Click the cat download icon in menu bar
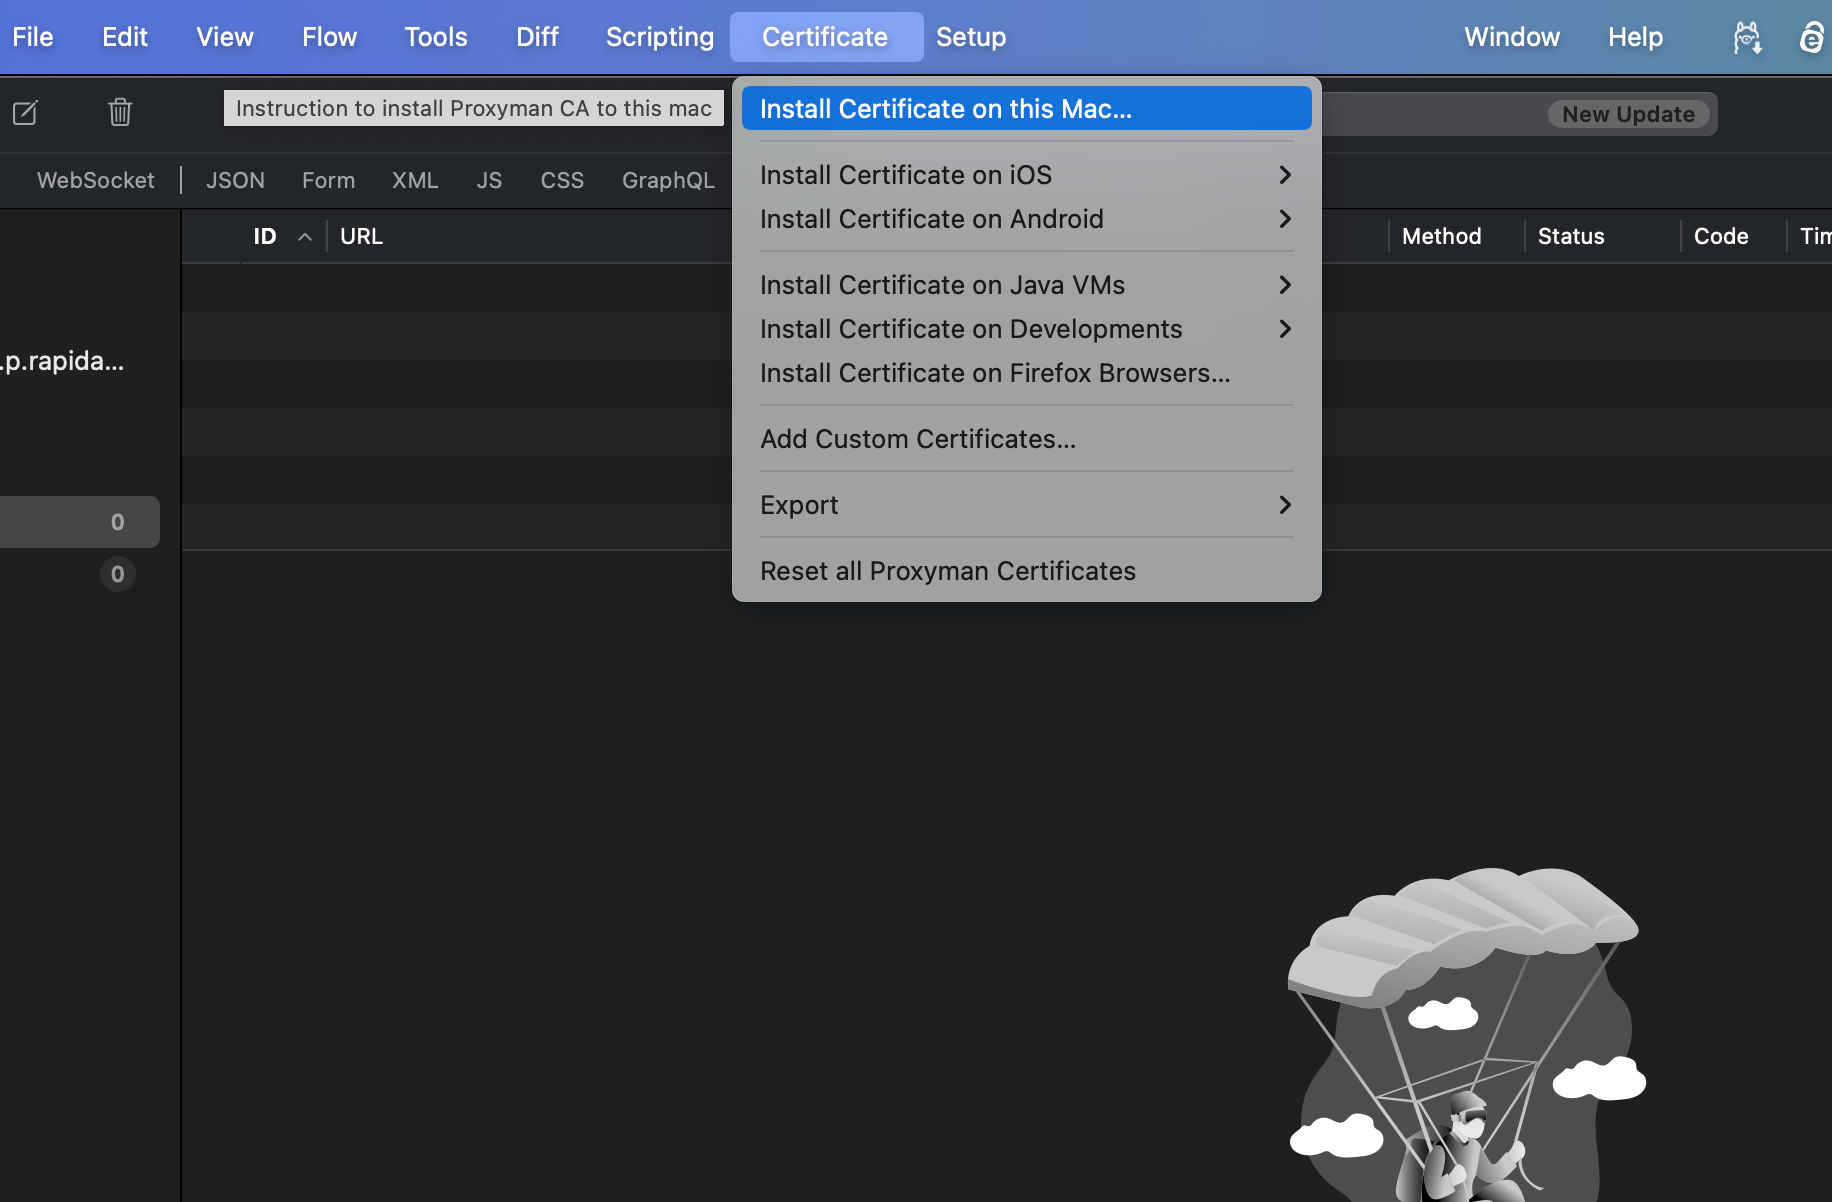 1747,38
